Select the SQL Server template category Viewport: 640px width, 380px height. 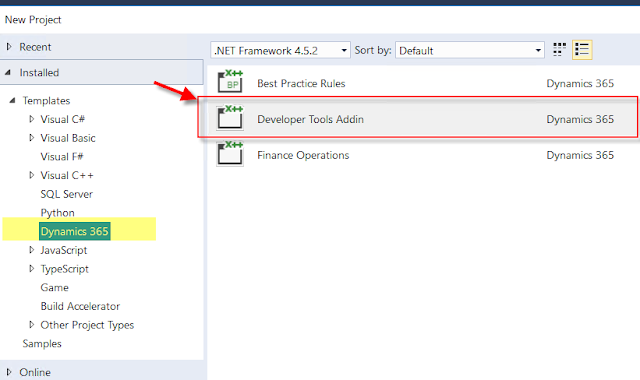67,194
